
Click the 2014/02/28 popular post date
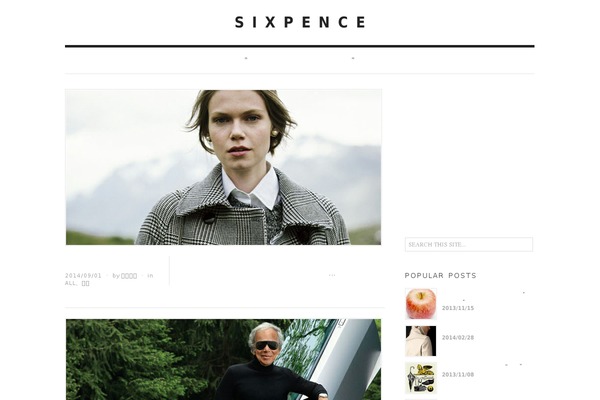coord(458,338)
